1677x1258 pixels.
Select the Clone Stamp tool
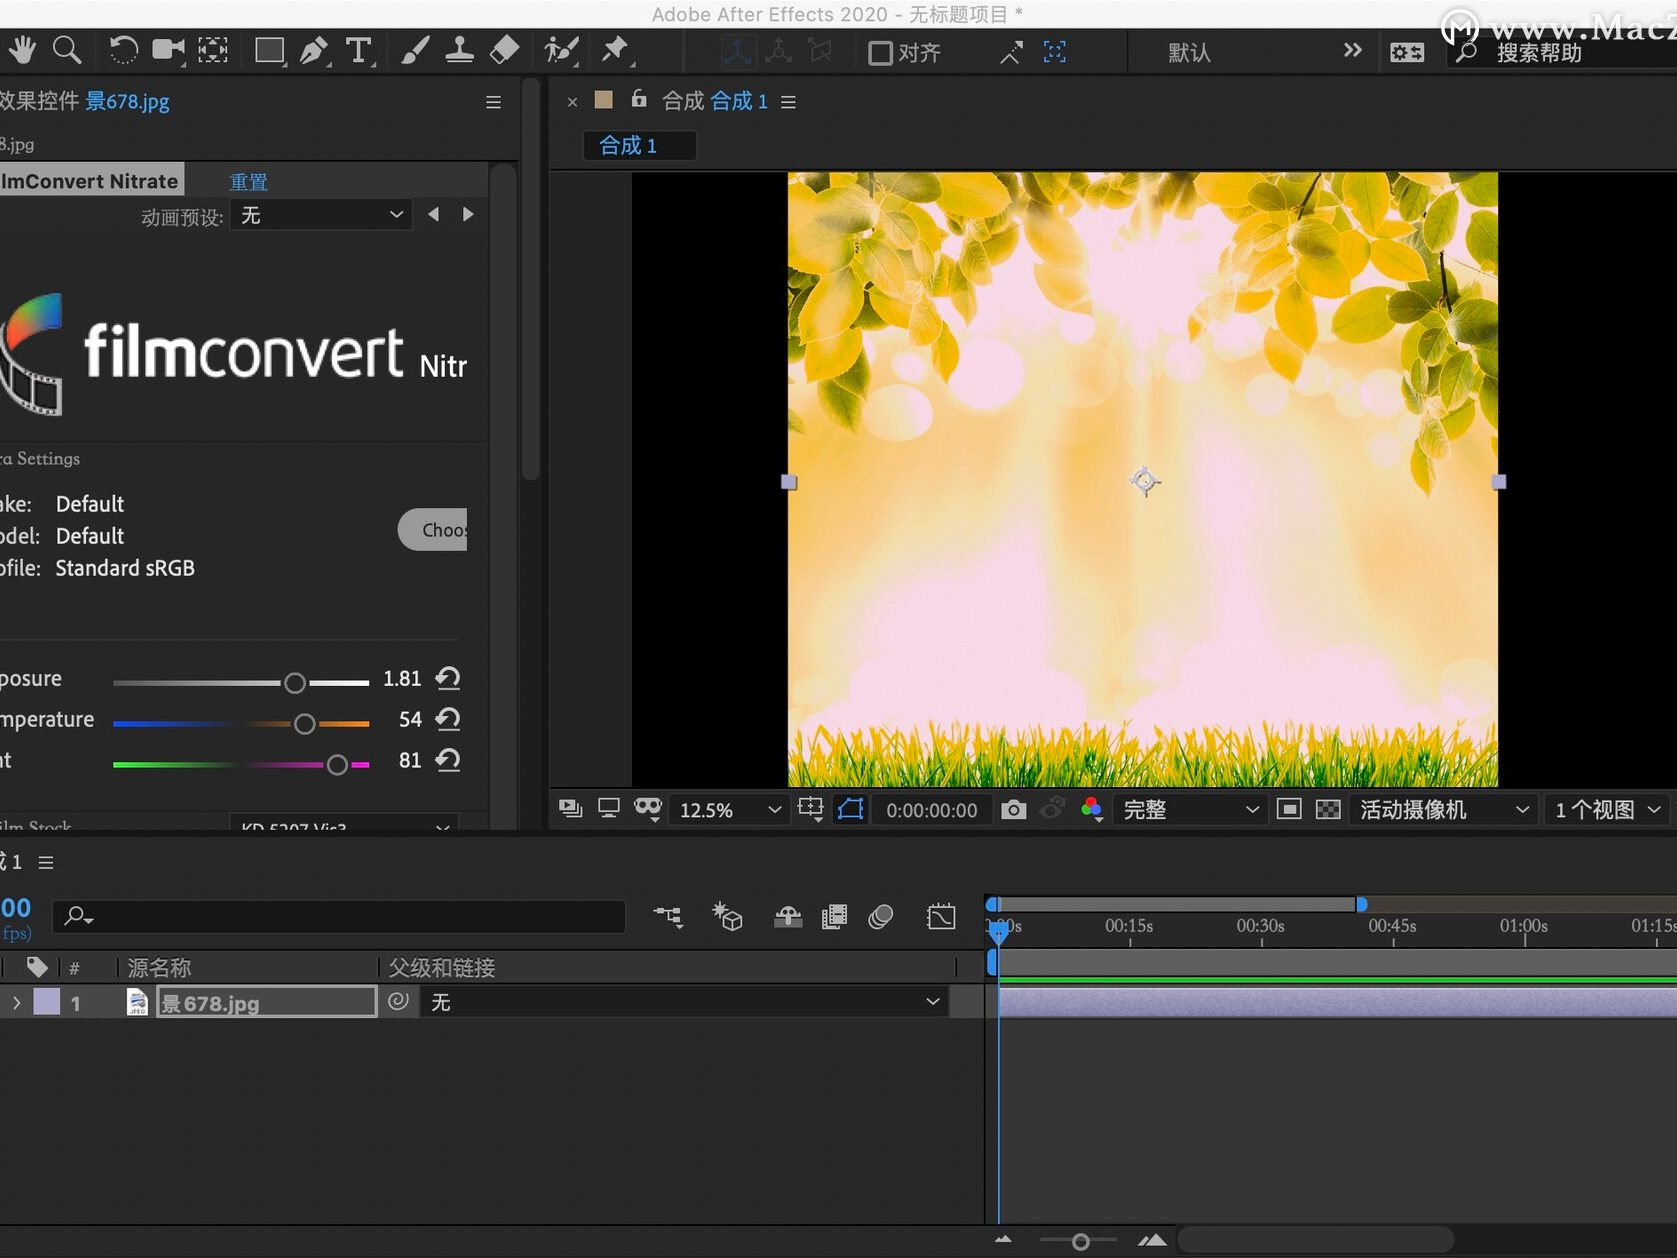click(459, 51)
